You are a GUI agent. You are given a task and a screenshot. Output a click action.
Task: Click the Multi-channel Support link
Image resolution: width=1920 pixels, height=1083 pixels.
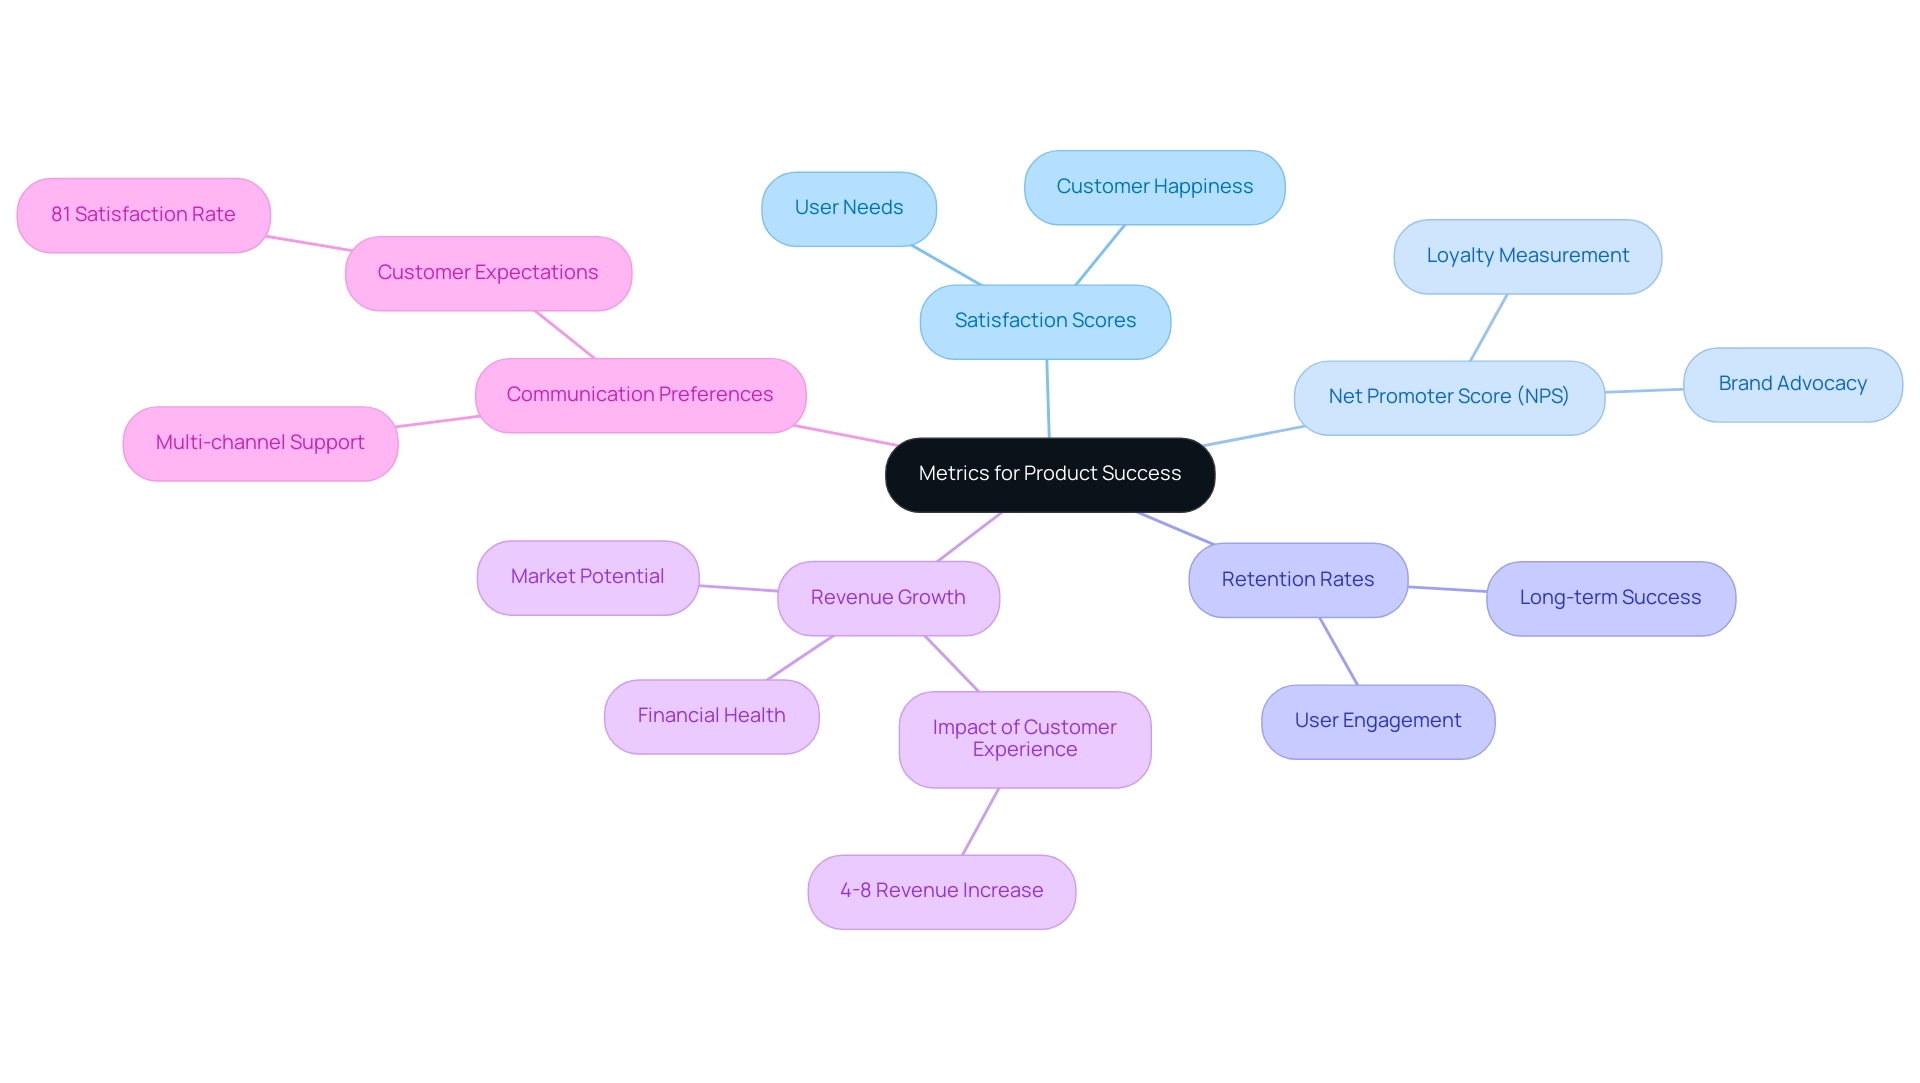260,441
